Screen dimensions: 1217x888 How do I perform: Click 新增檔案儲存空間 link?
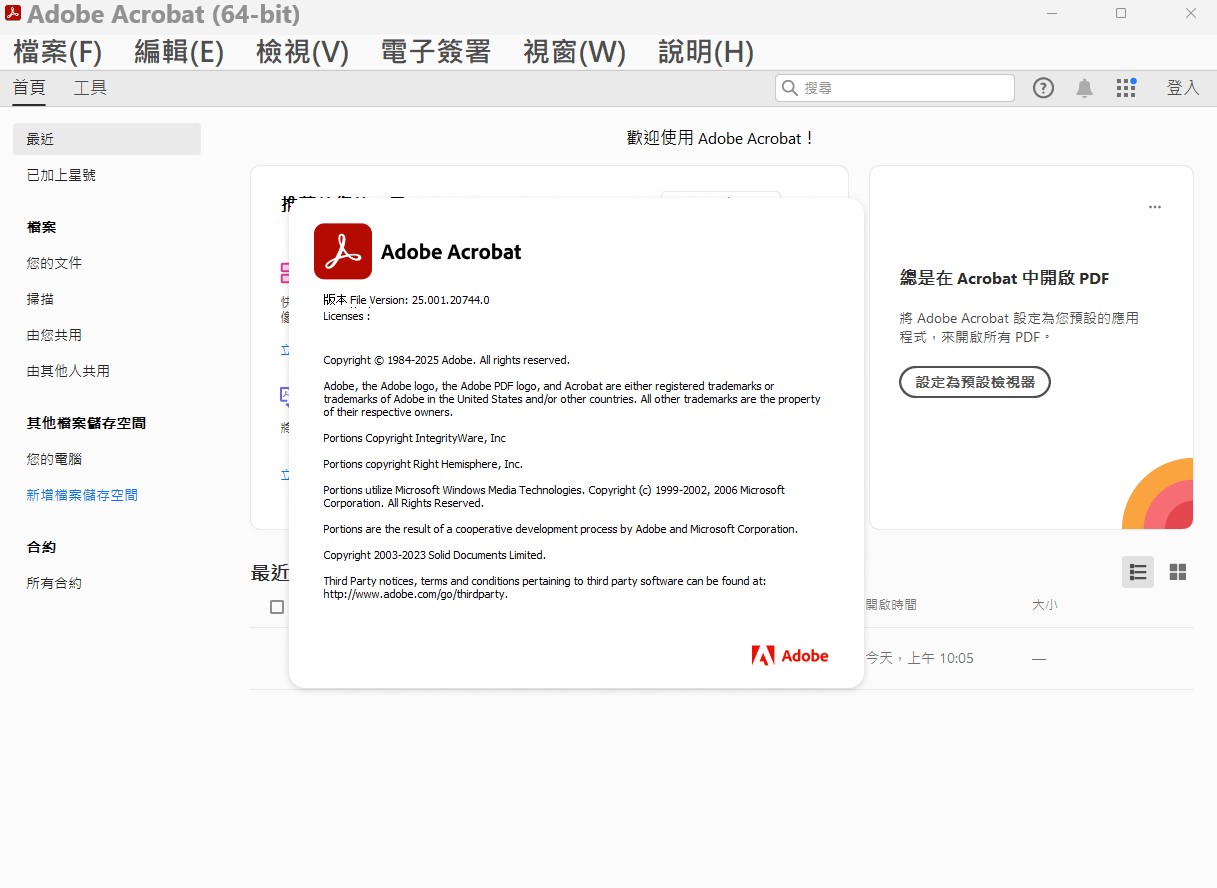click(x=82, y=495)
